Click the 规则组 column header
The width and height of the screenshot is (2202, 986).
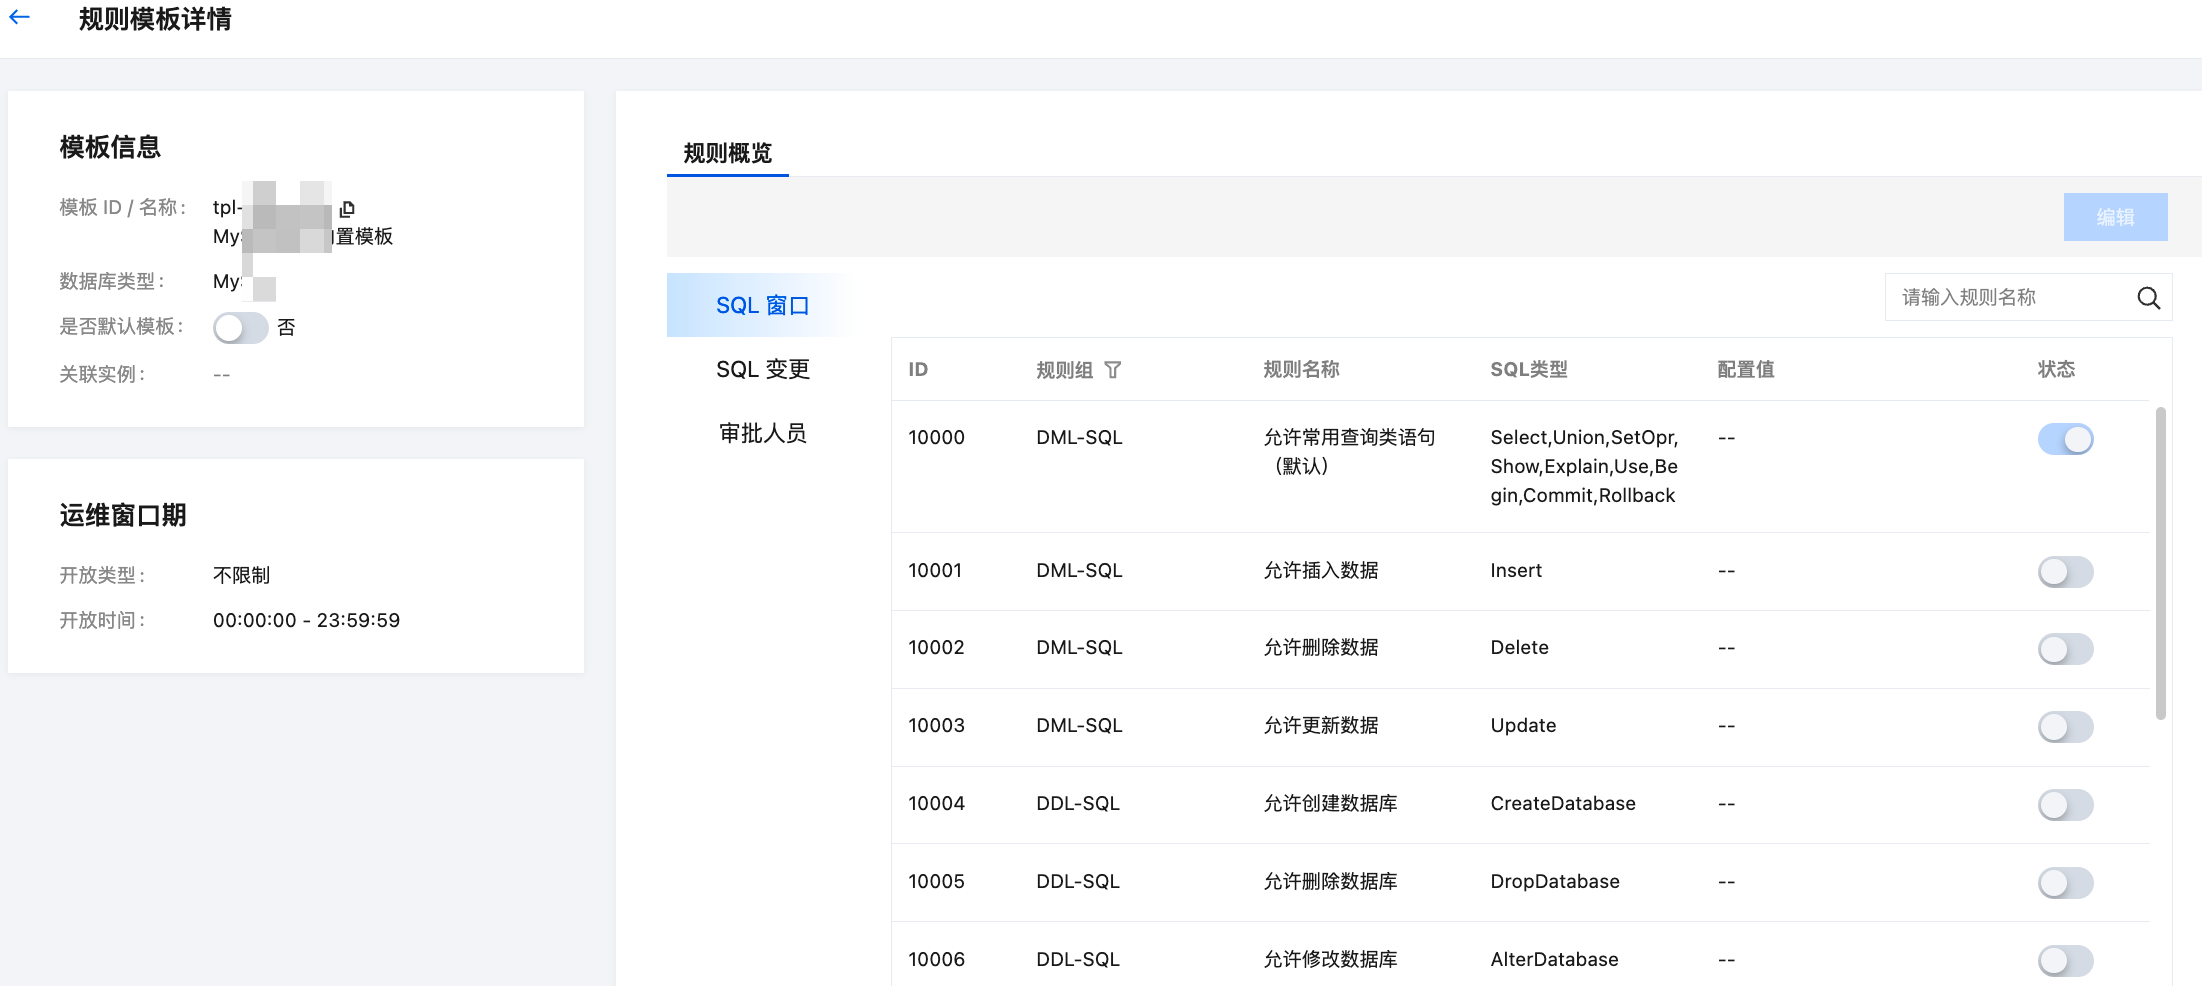pos(1064,370)
